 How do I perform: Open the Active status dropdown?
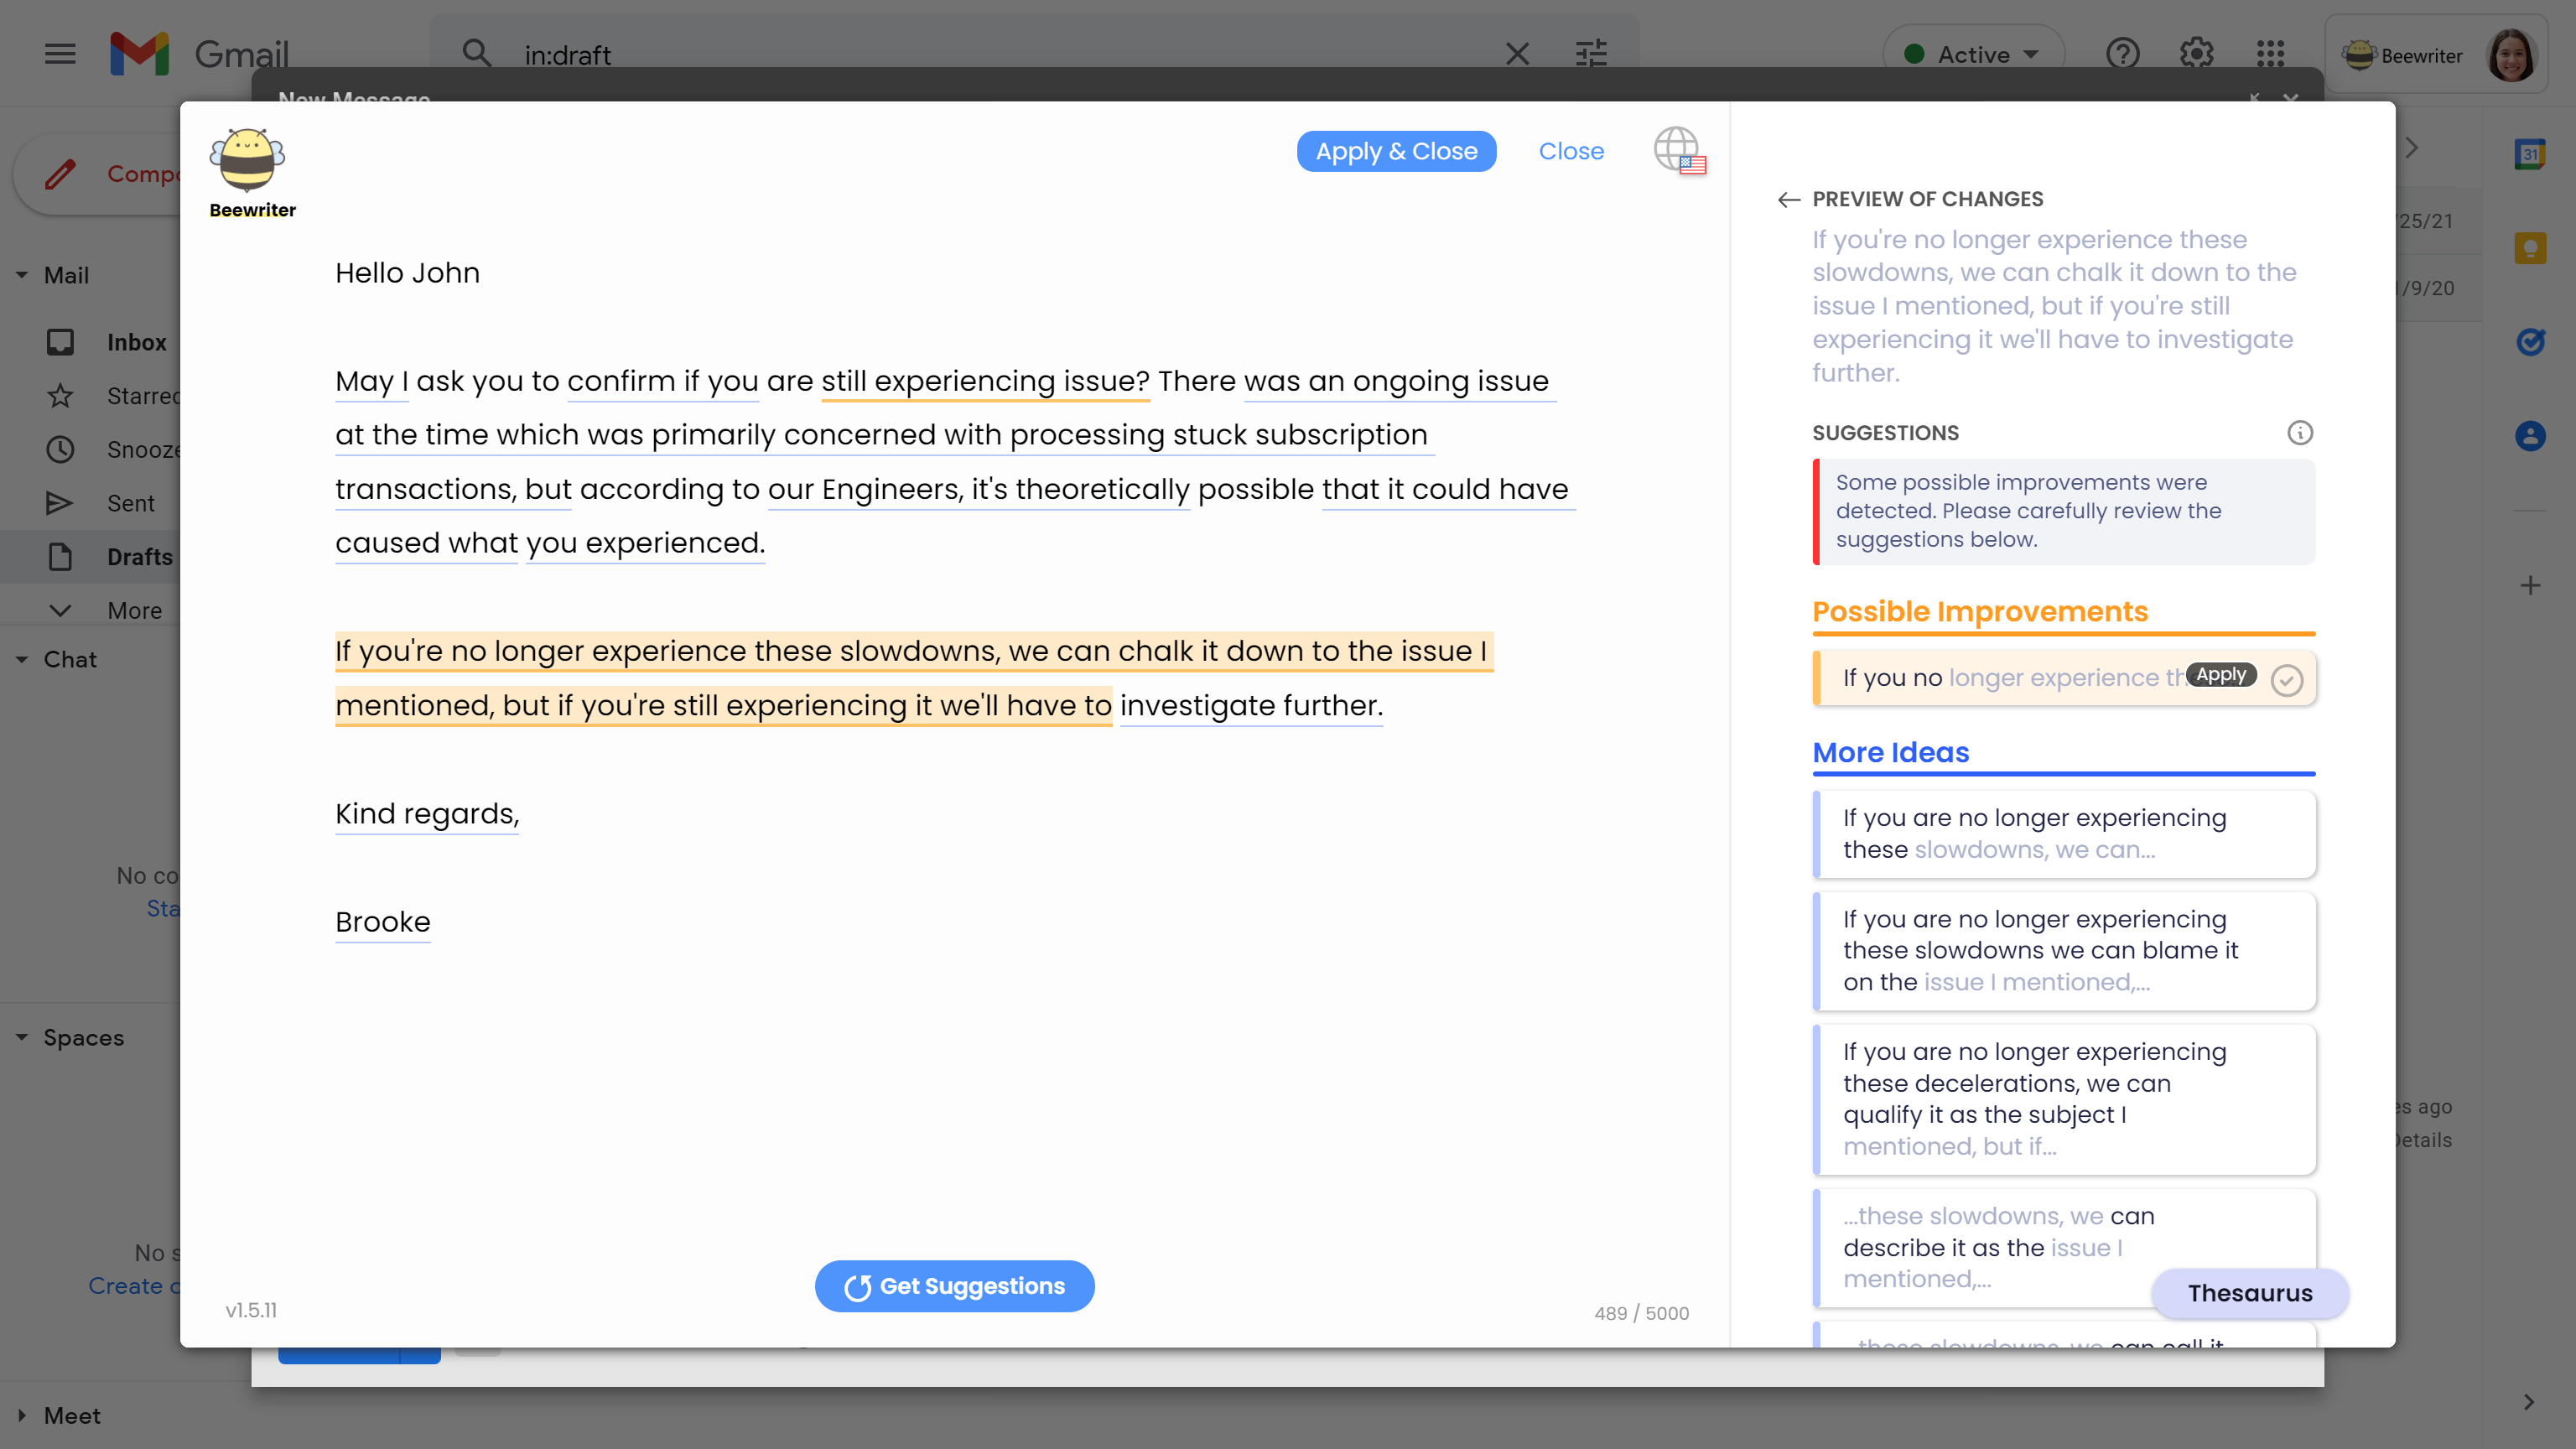(x=1972, y=54)
